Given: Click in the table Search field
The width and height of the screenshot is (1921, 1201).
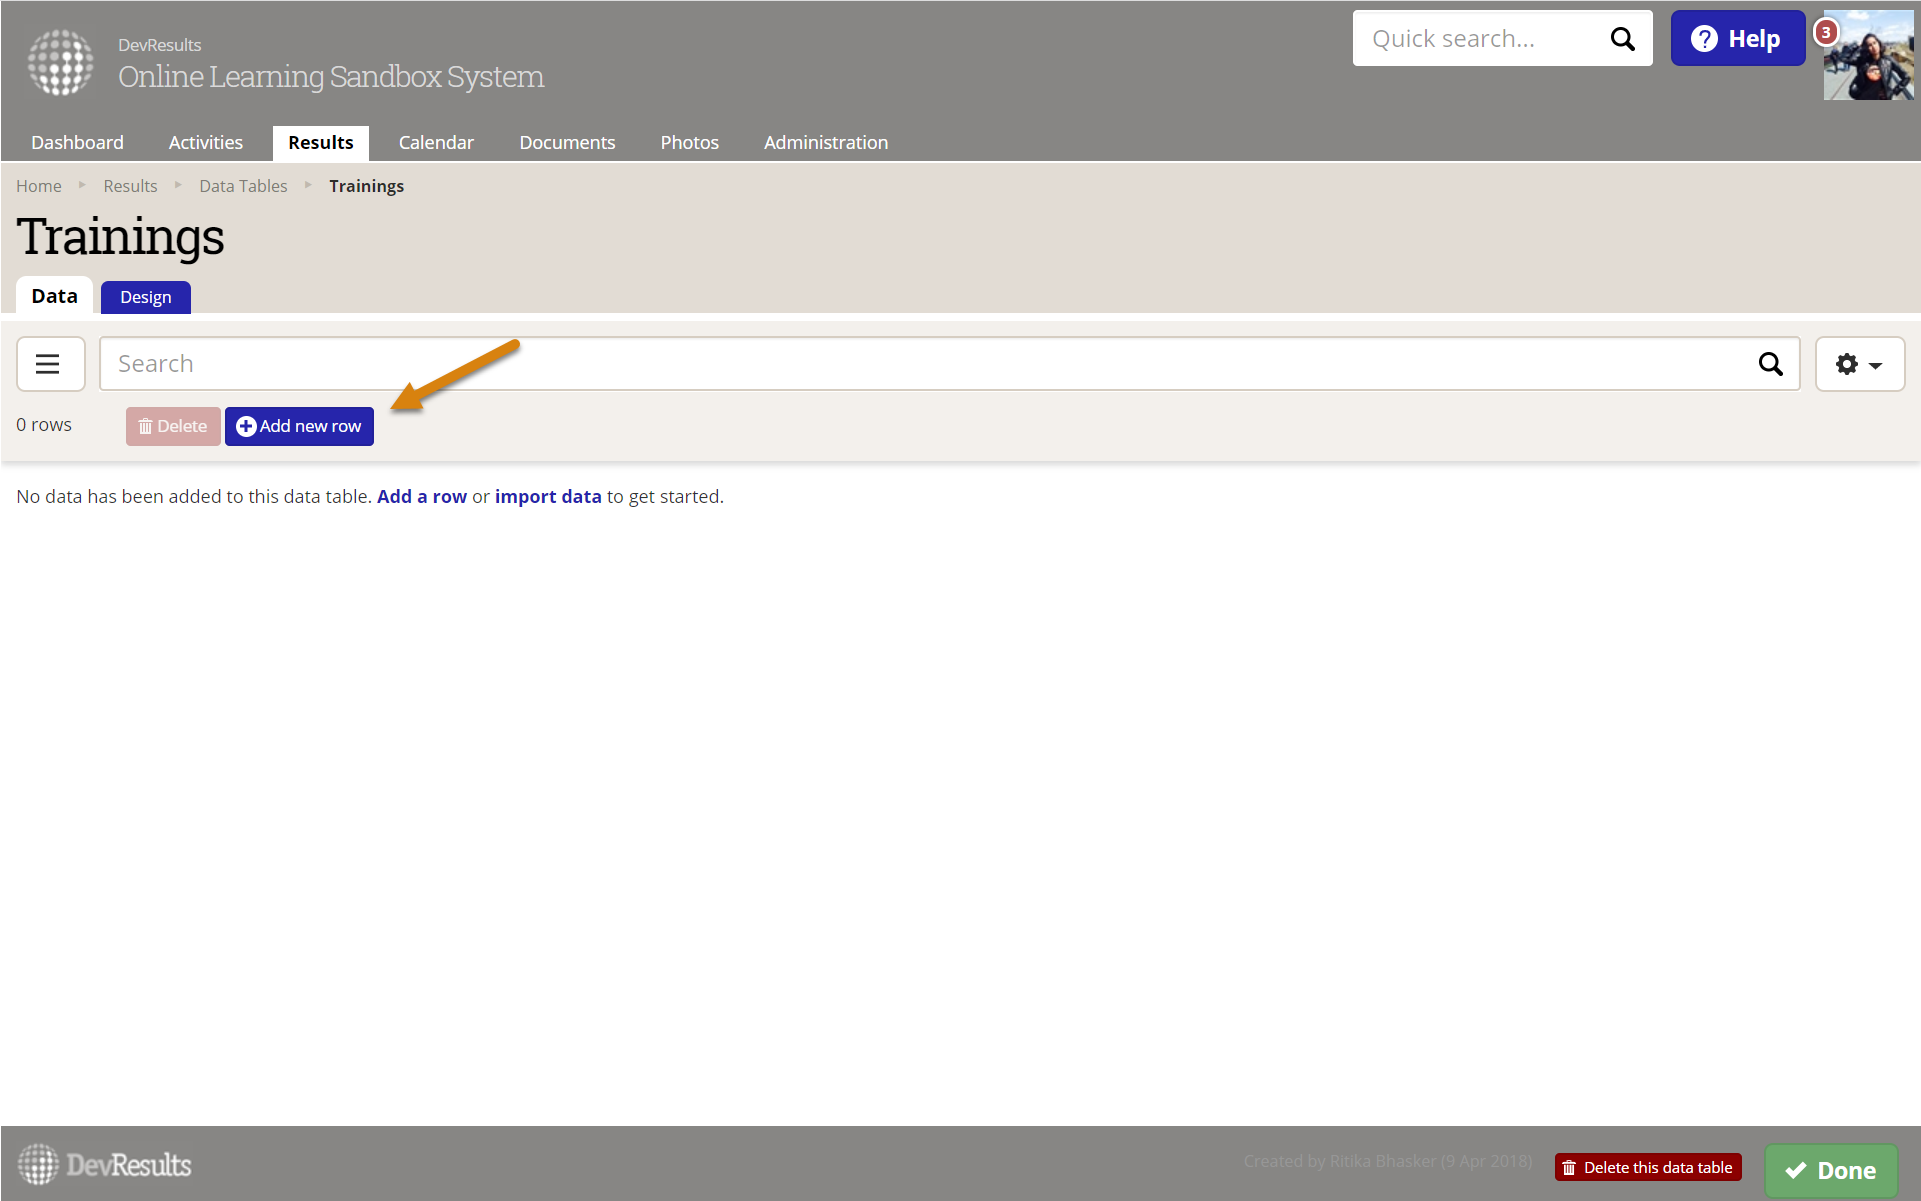Looking at the screenshot, I should [900, 364].
